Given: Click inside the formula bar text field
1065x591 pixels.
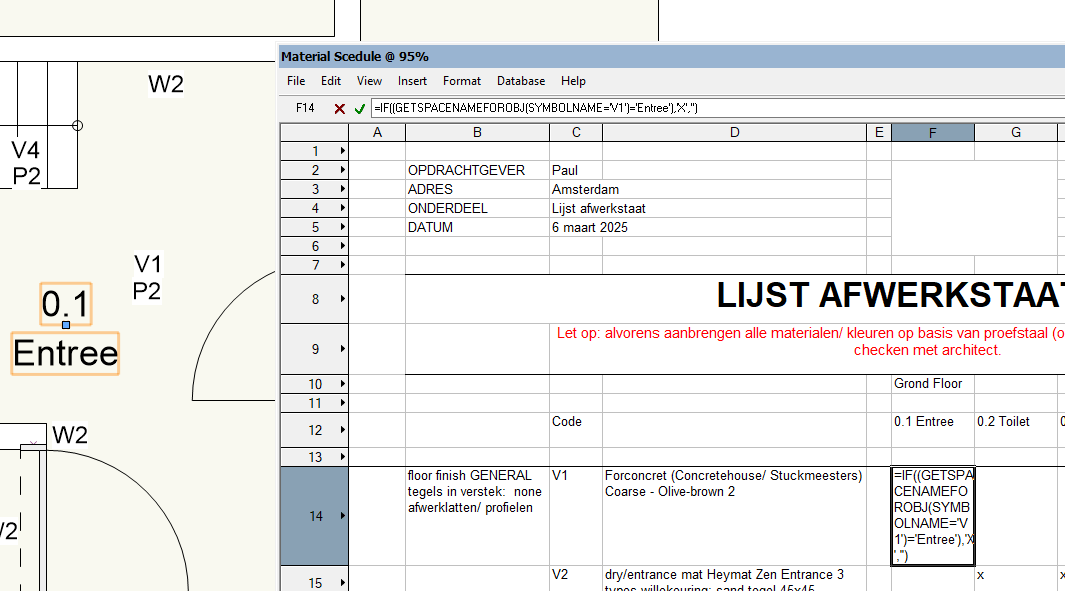Looking at the screenshot, I should tap(700, 108).
